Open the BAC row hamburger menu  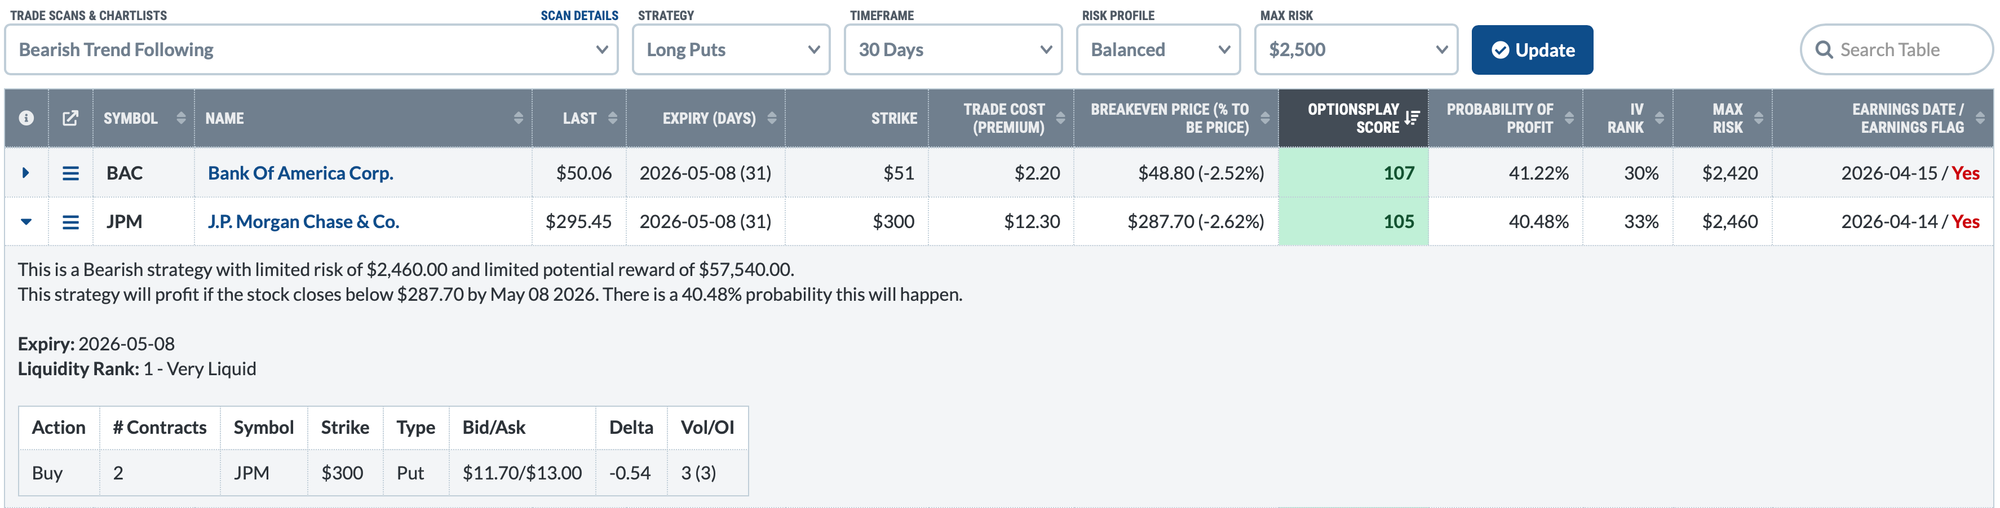click(x=71, y=173)
